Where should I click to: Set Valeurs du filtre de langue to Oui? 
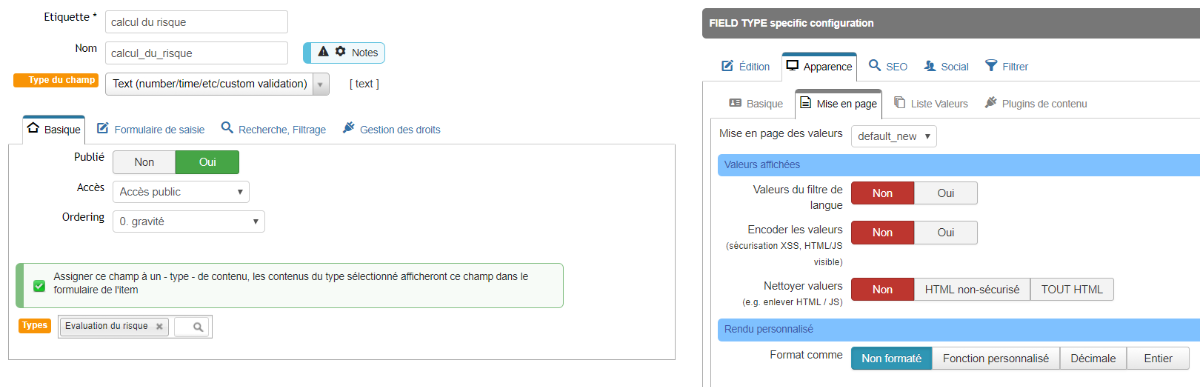point(945,193)
